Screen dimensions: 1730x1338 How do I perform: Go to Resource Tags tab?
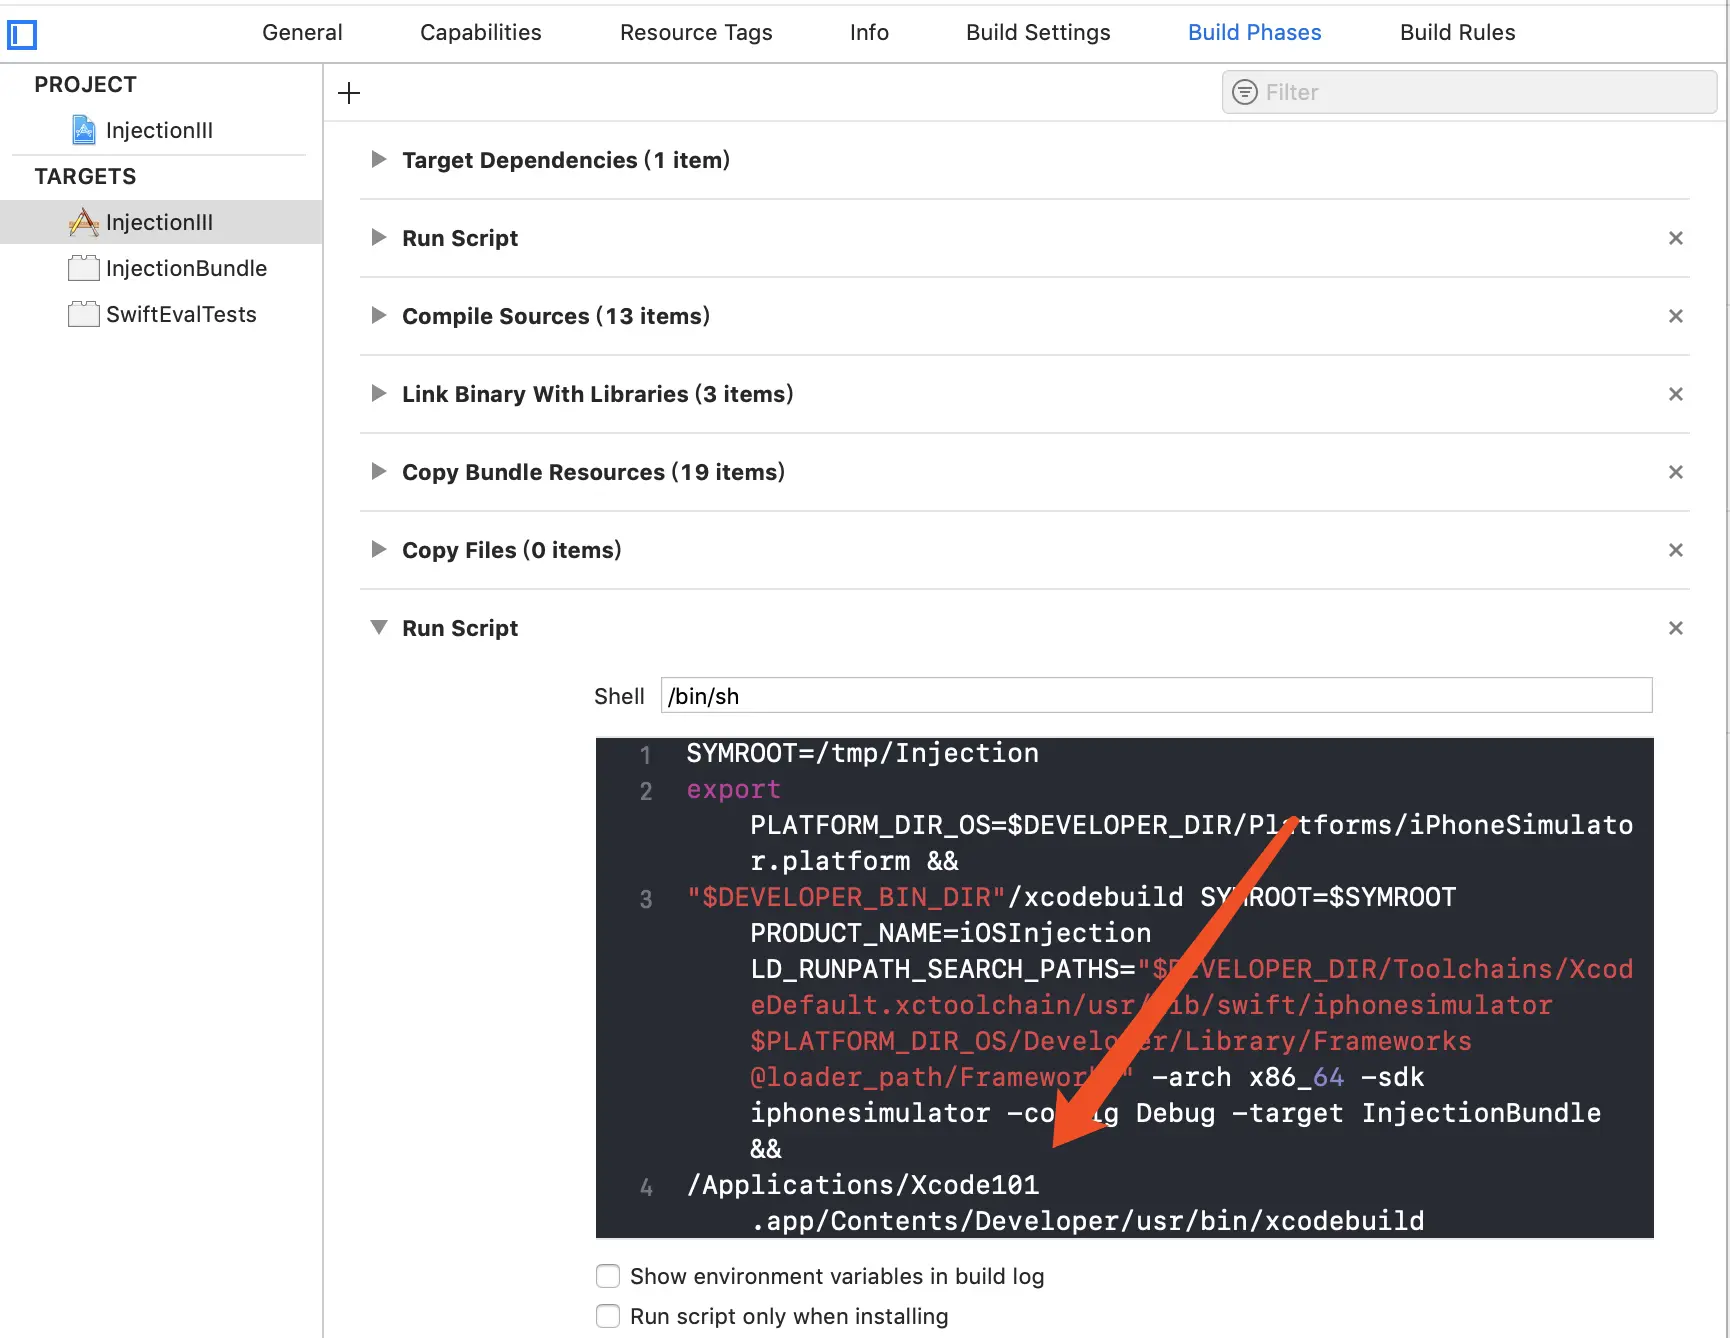click(x=696, y=32)
